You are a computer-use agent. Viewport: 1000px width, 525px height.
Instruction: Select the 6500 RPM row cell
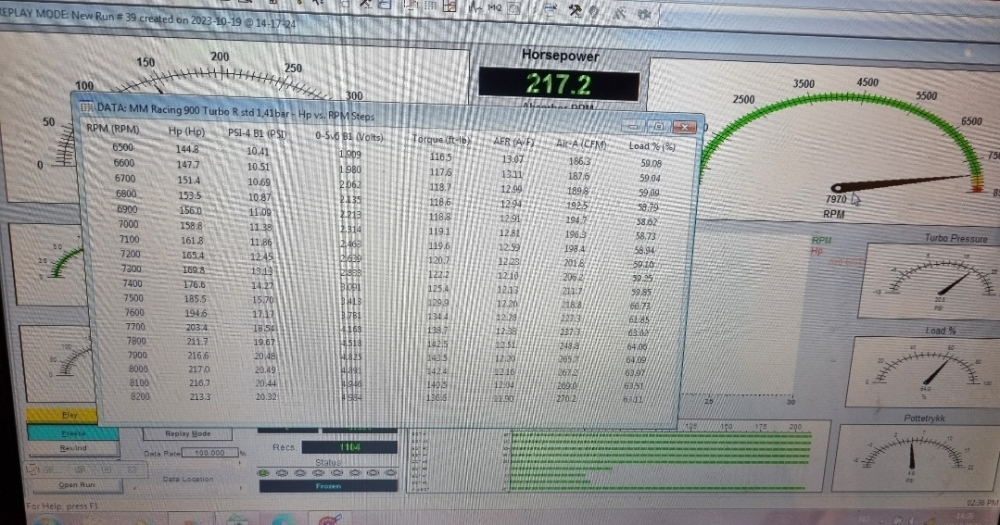click(x=122, y=147)
